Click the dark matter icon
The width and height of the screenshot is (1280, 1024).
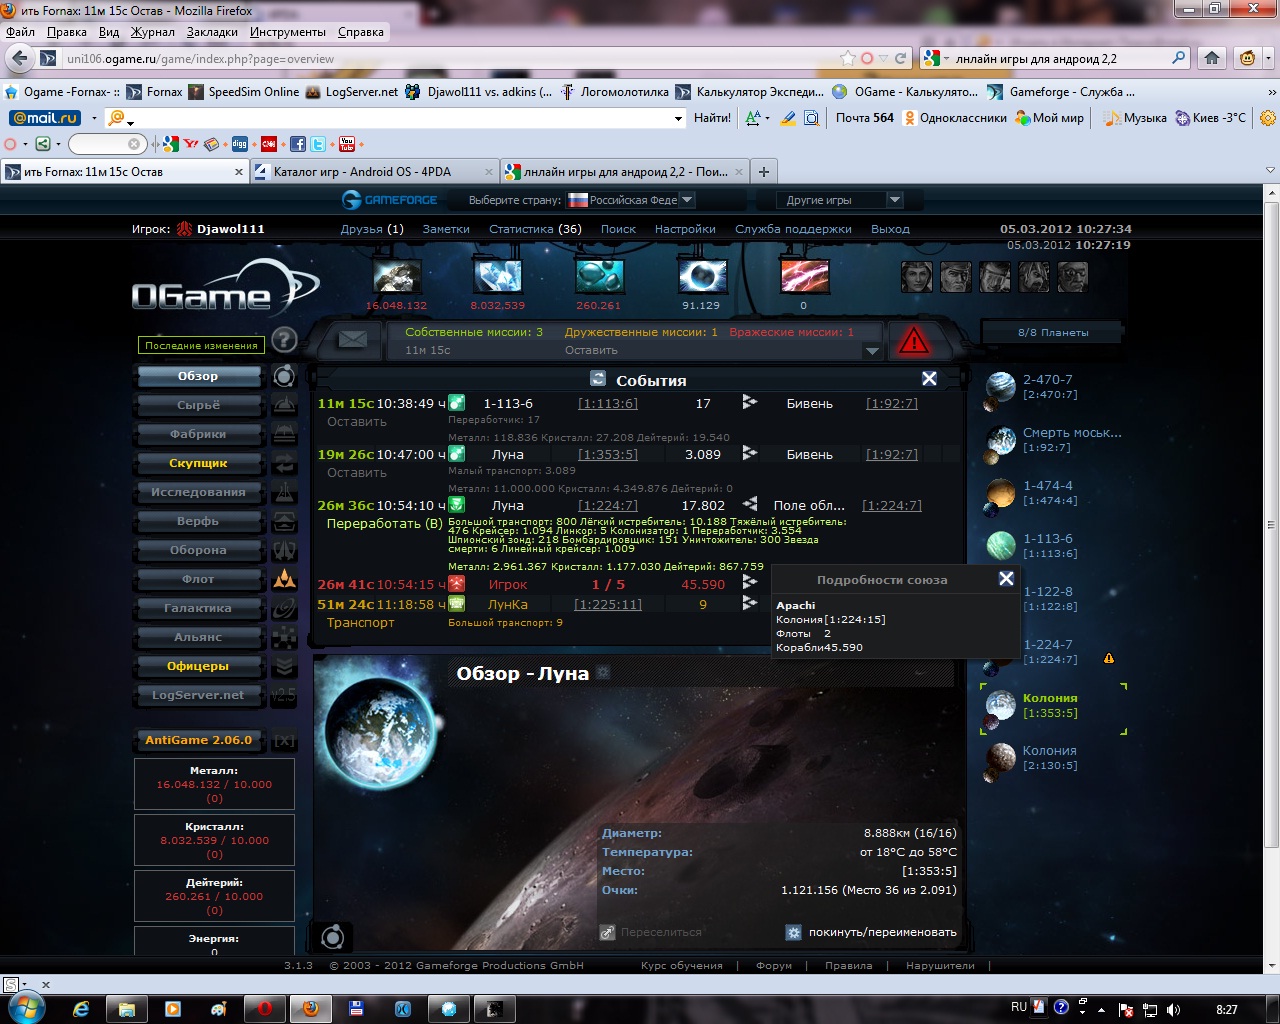click(804, 276)
